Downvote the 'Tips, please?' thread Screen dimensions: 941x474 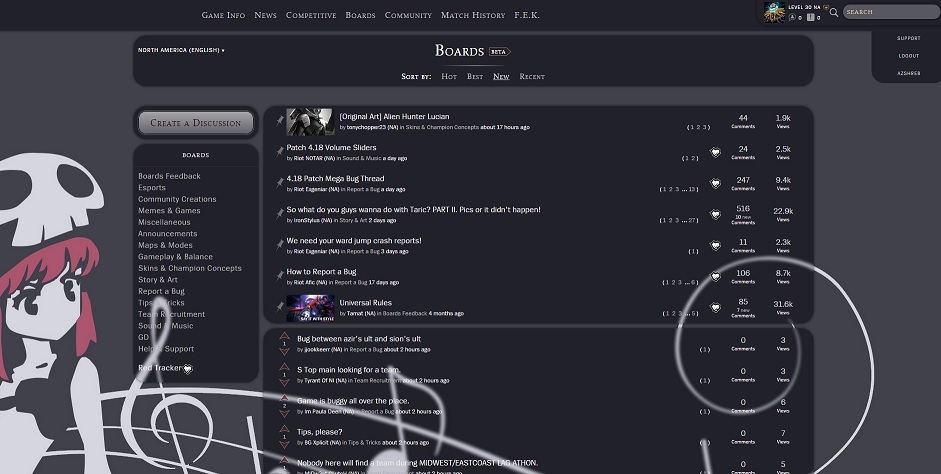(x=284, y=445)
